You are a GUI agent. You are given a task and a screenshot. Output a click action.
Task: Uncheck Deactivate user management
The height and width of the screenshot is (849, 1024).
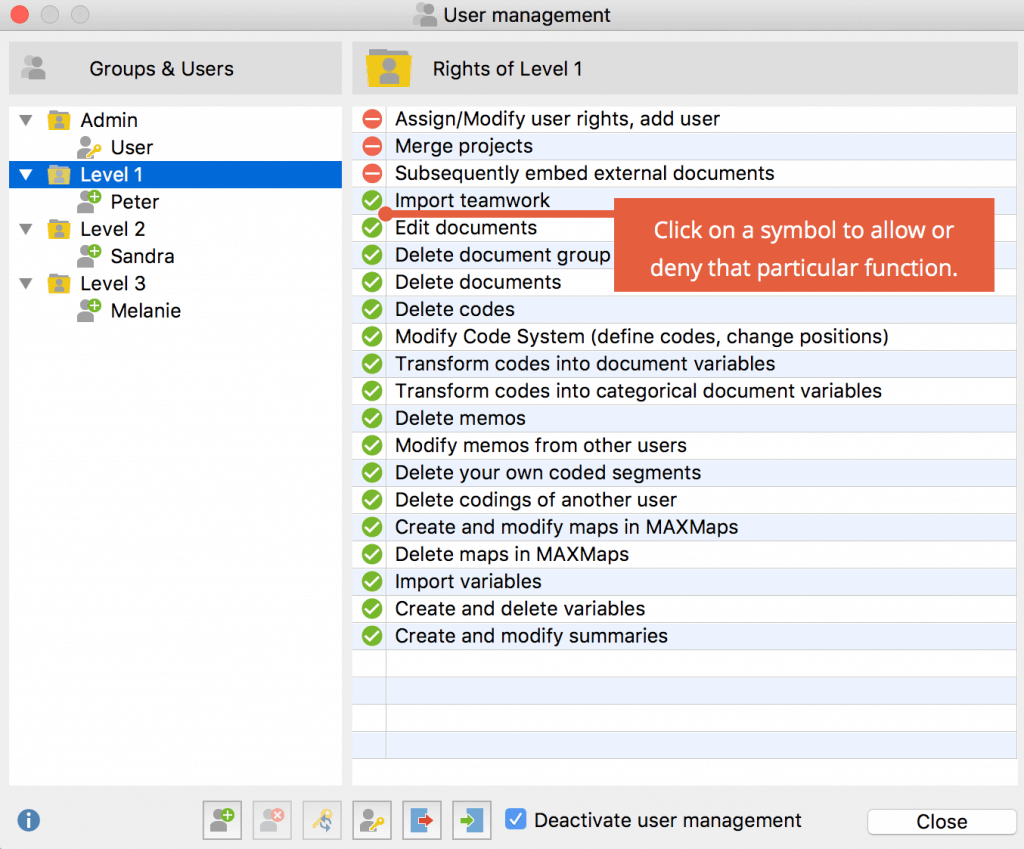point(516,819)
